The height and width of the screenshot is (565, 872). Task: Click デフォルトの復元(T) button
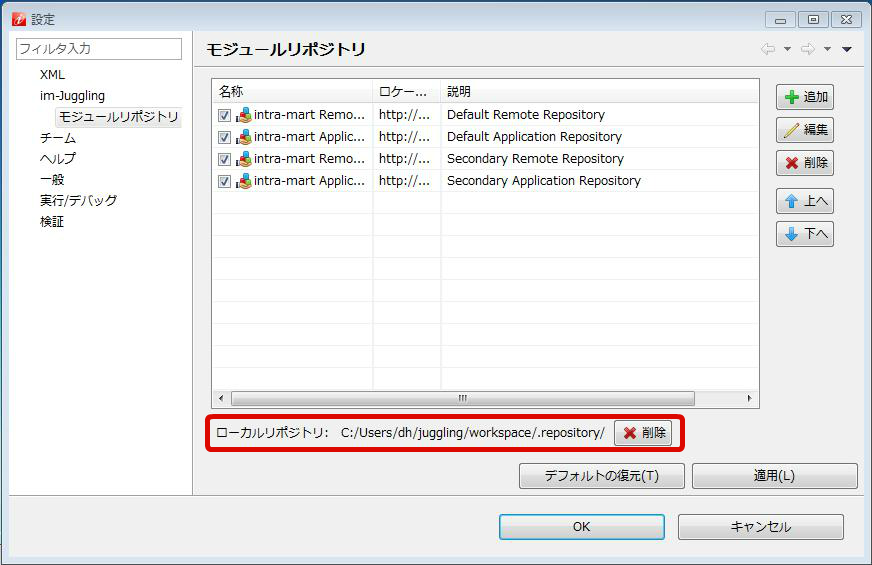point(602,476)
